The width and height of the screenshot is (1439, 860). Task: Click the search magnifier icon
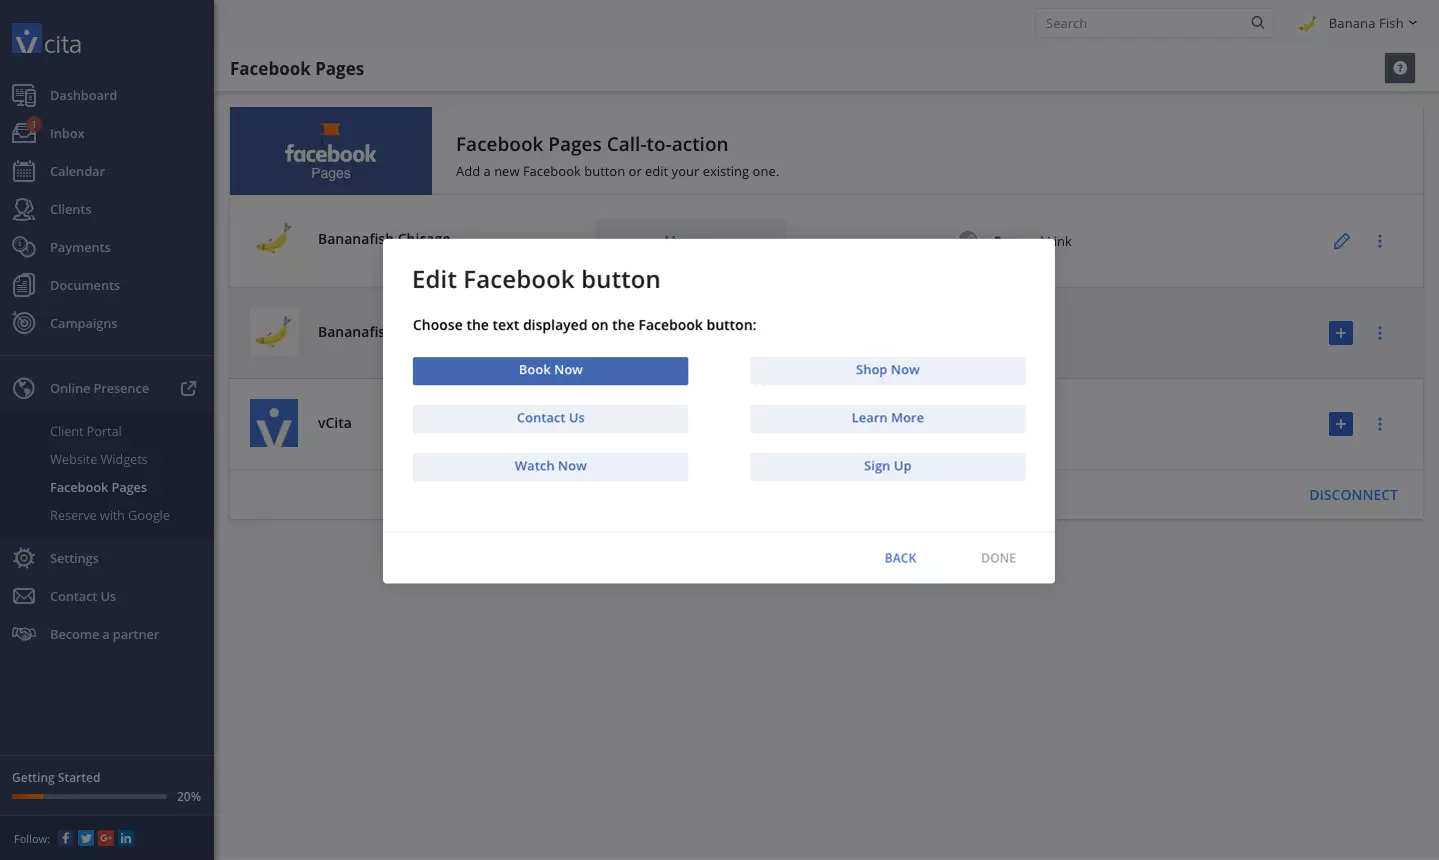pos(1258,23)
